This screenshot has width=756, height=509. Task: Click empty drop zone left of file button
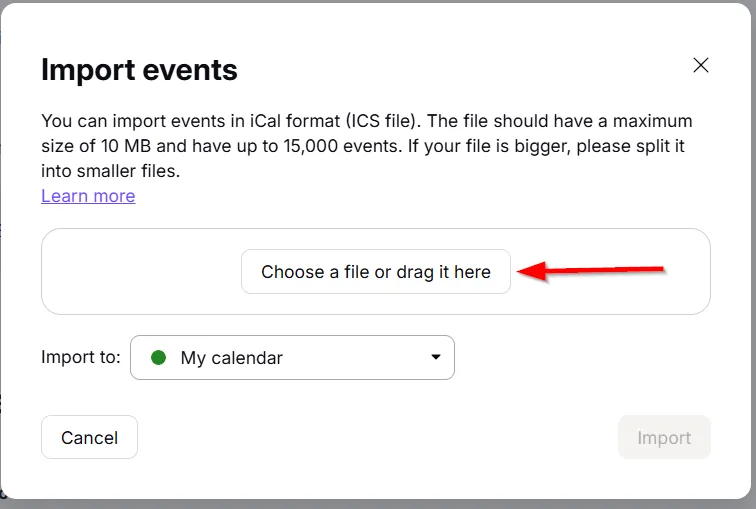coord(140,272)
